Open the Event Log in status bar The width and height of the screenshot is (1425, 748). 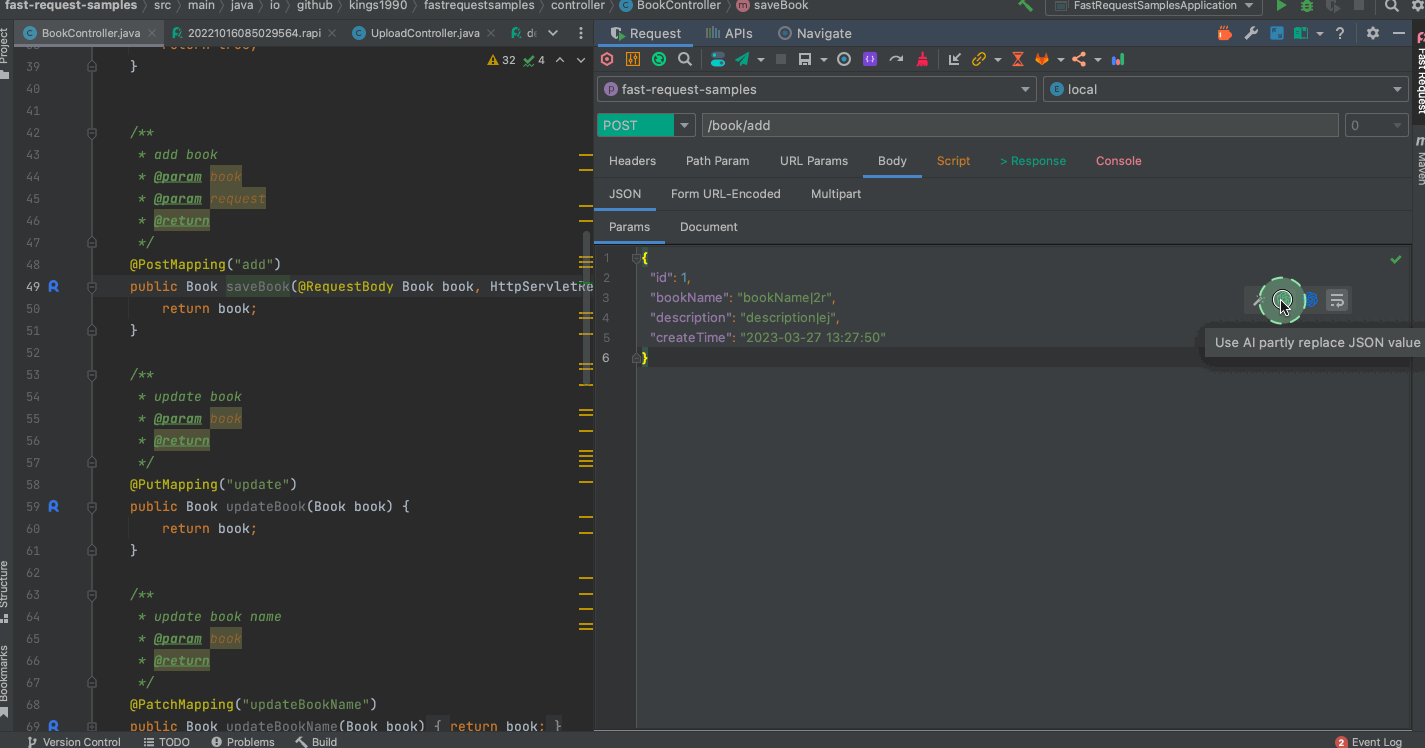(x=1376, y=742)
